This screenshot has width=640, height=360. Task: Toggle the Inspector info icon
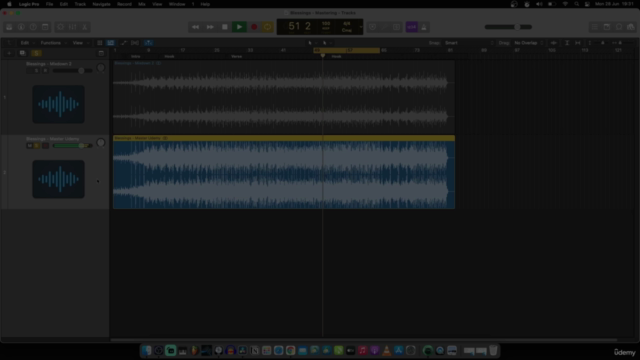[x=21, y=27]
